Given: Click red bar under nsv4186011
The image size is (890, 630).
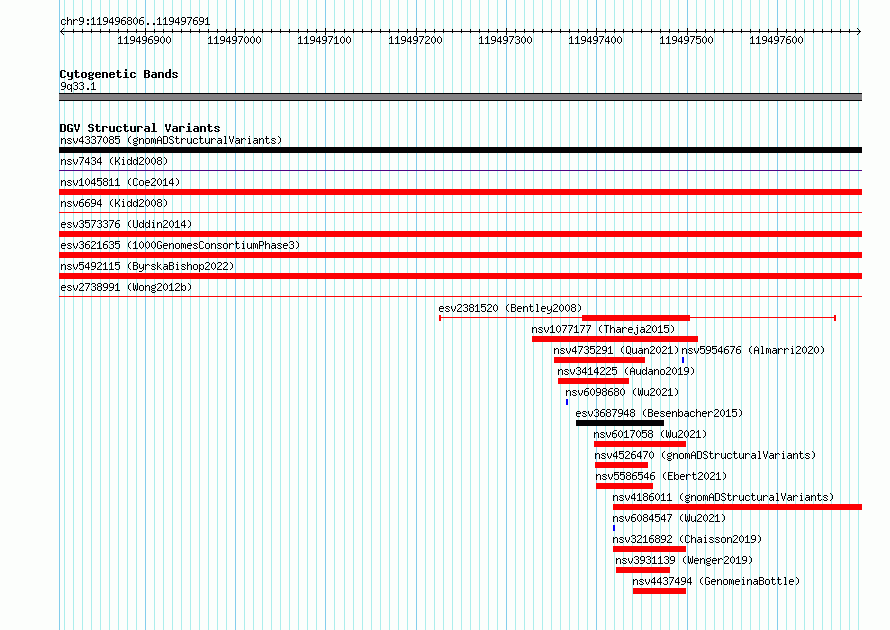Looking at the screenshot, I should point(737,507).
